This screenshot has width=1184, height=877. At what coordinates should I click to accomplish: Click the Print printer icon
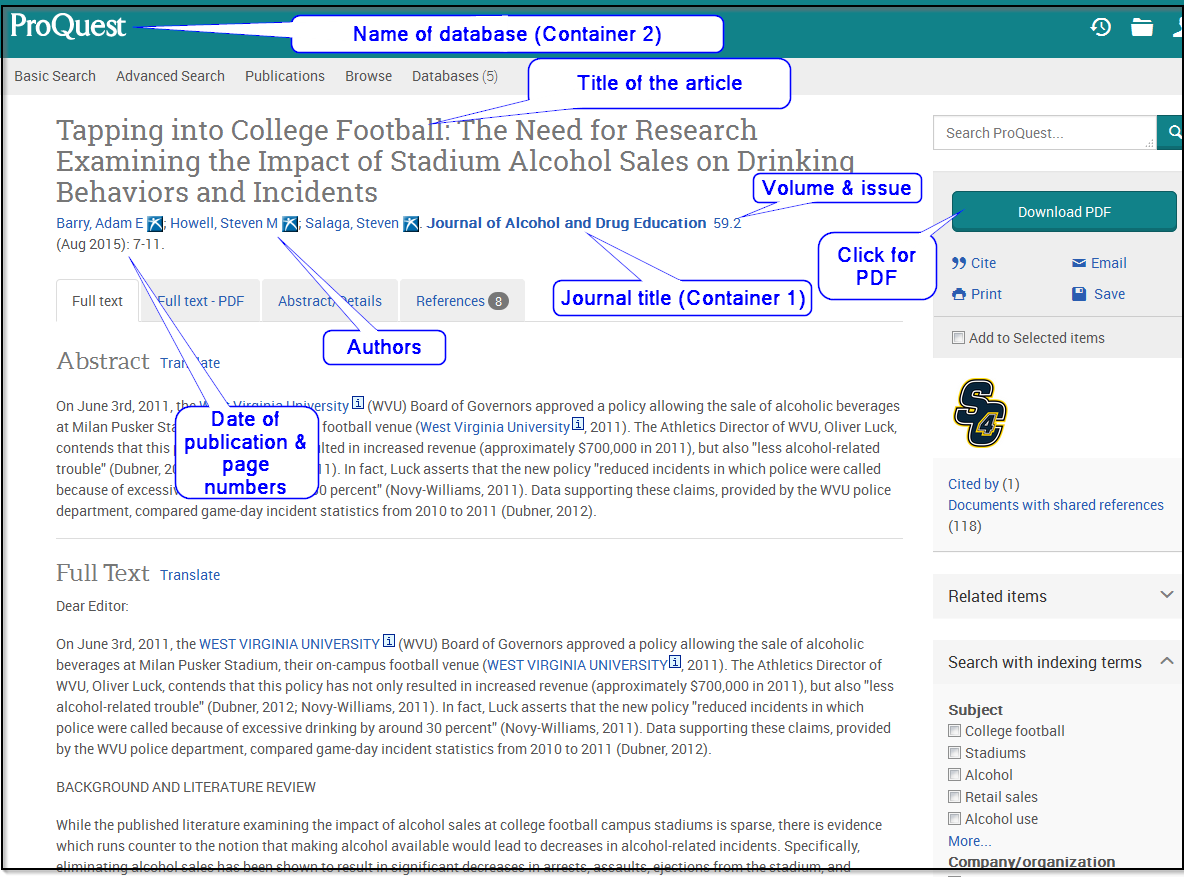(959, 294)
